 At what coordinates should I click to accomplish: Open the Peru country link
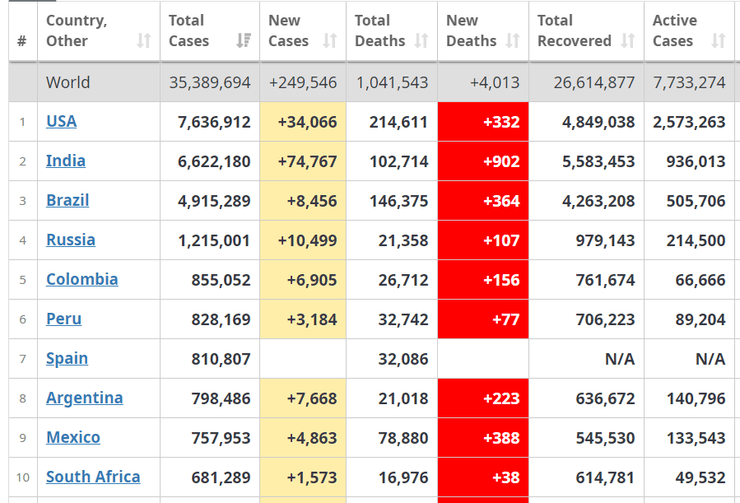[64, 319]
